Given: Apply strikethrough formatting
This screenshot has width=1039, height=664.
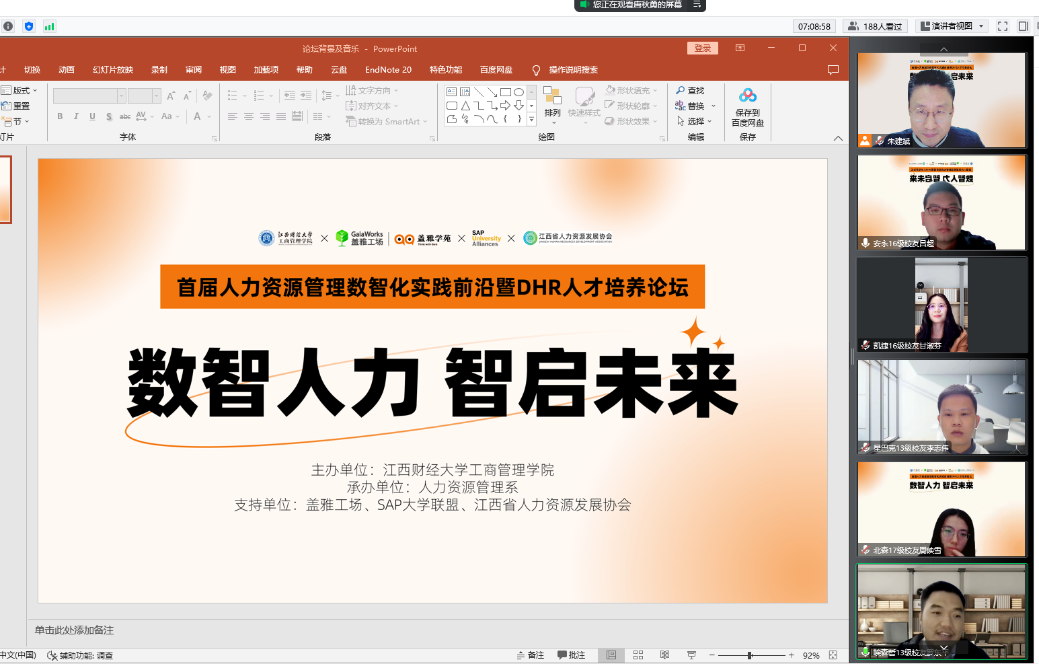Looking at the screenshot, I should (125, 117).
